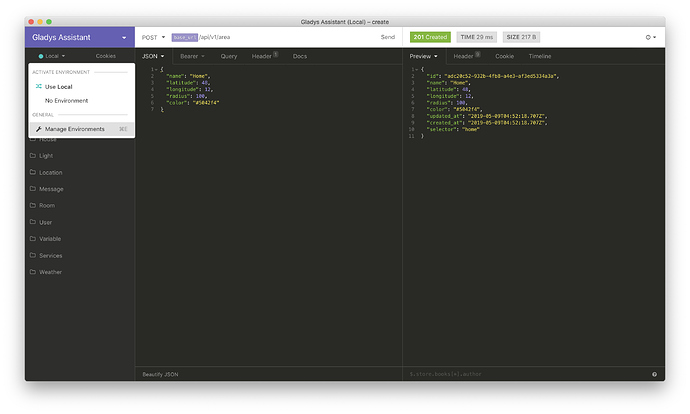Image resolution: width=690 pixels, height=414 pixels.
Task: Click the 201 Created status badge
Action: click(x=430, y=37)
